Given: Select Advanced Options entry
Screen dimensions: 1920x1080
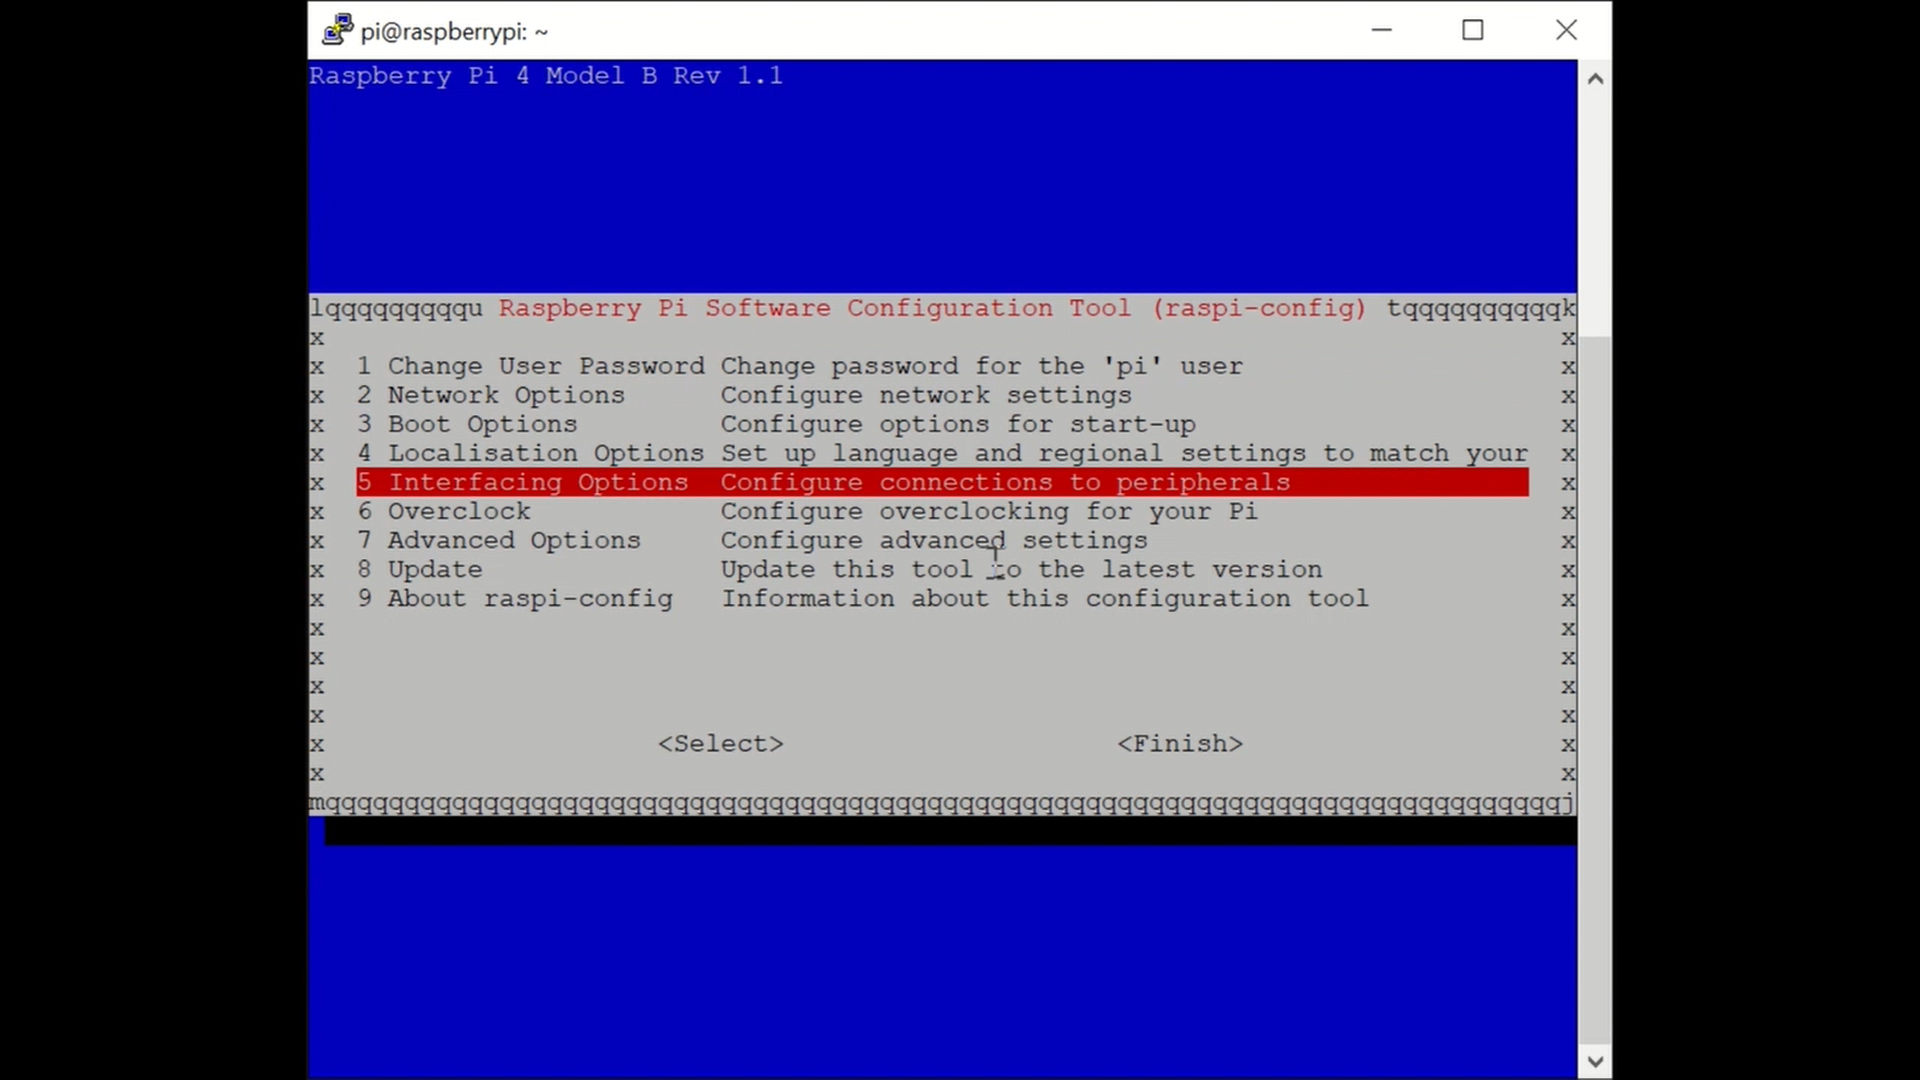Looking at the screenshot, I should click(x=513, y=539).
